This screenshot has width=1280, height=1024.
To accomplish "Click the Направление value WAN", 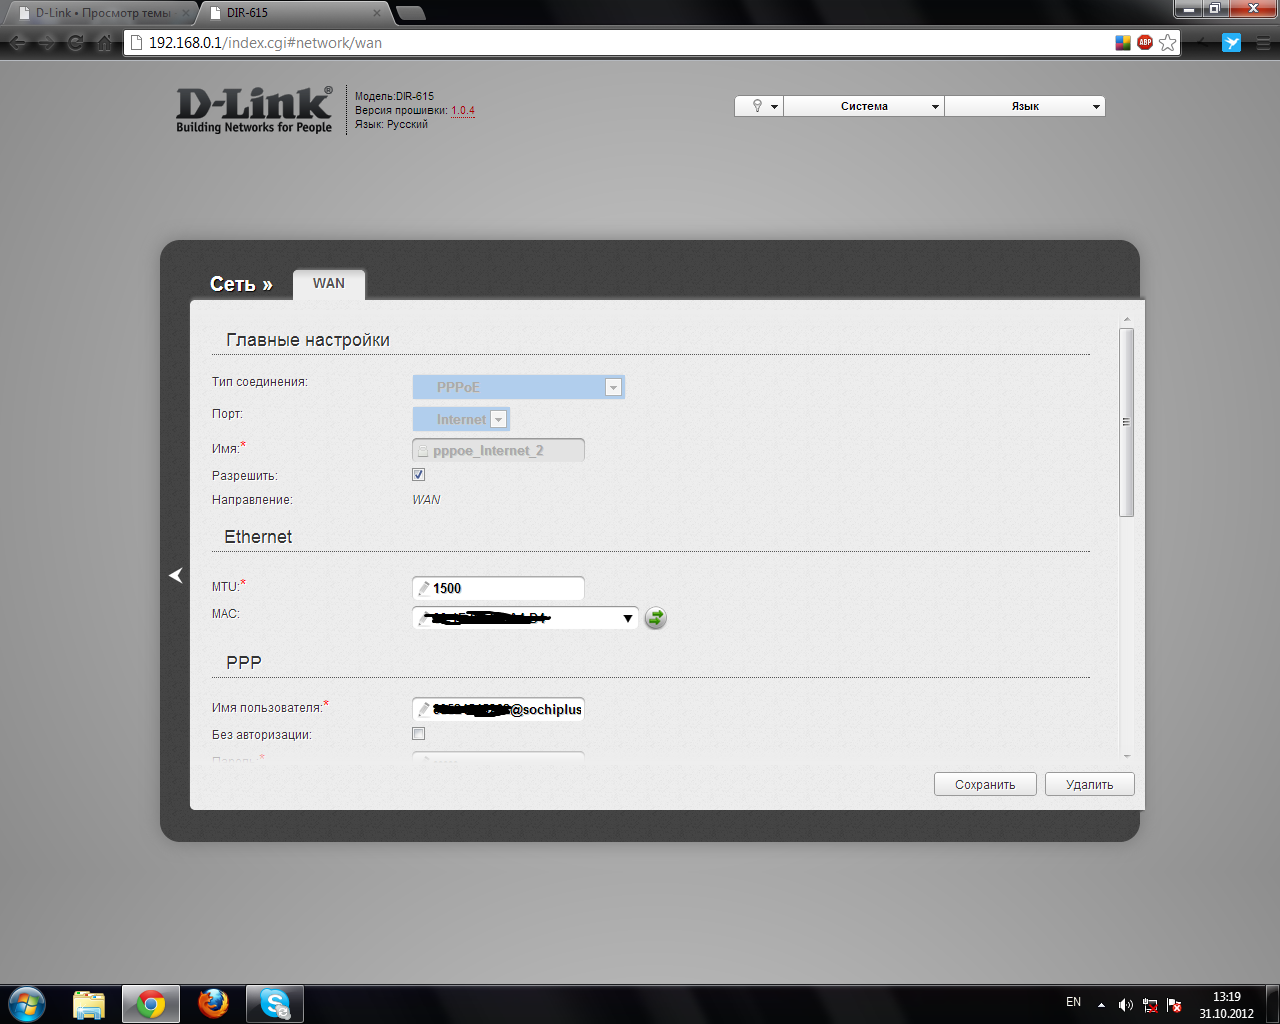I will [426, 500].
